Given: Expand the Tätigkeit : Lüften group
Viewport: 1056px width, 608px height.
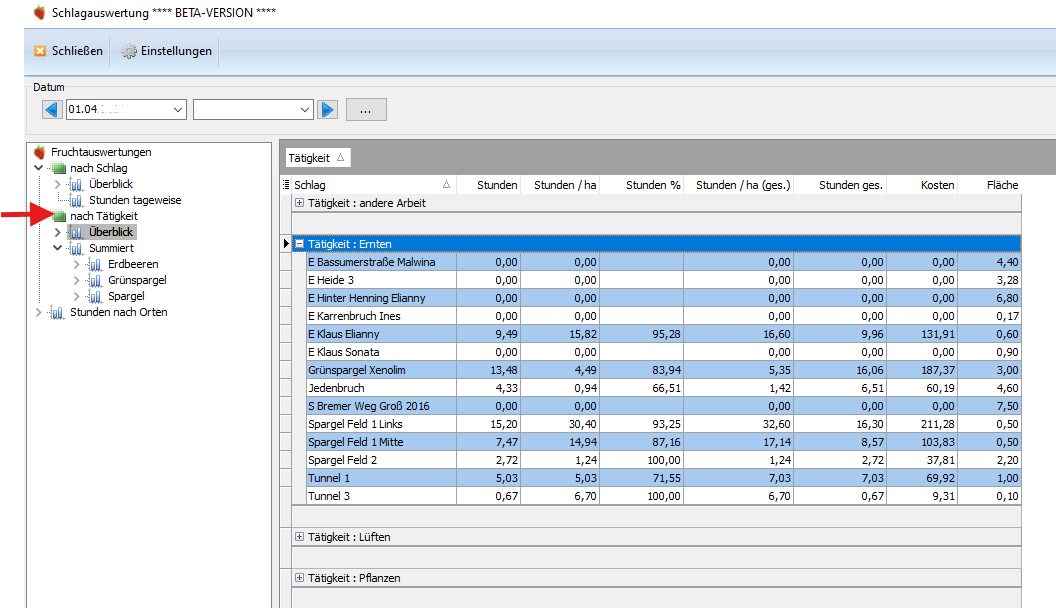Looking at the screenshot, I should 300,537.
